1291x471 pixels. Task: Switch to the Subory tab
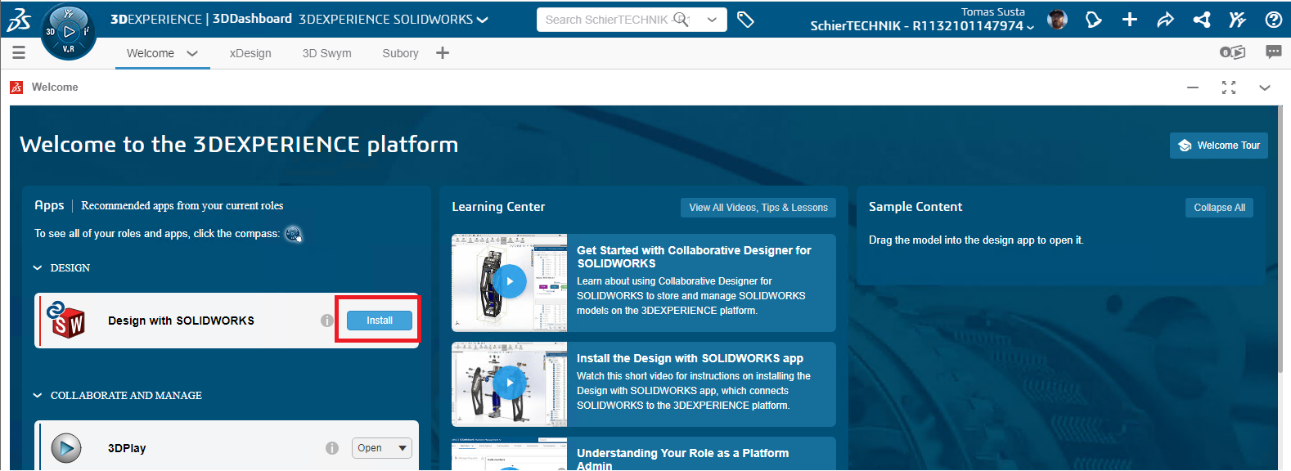pyautogui.click(x=400, y=53)
